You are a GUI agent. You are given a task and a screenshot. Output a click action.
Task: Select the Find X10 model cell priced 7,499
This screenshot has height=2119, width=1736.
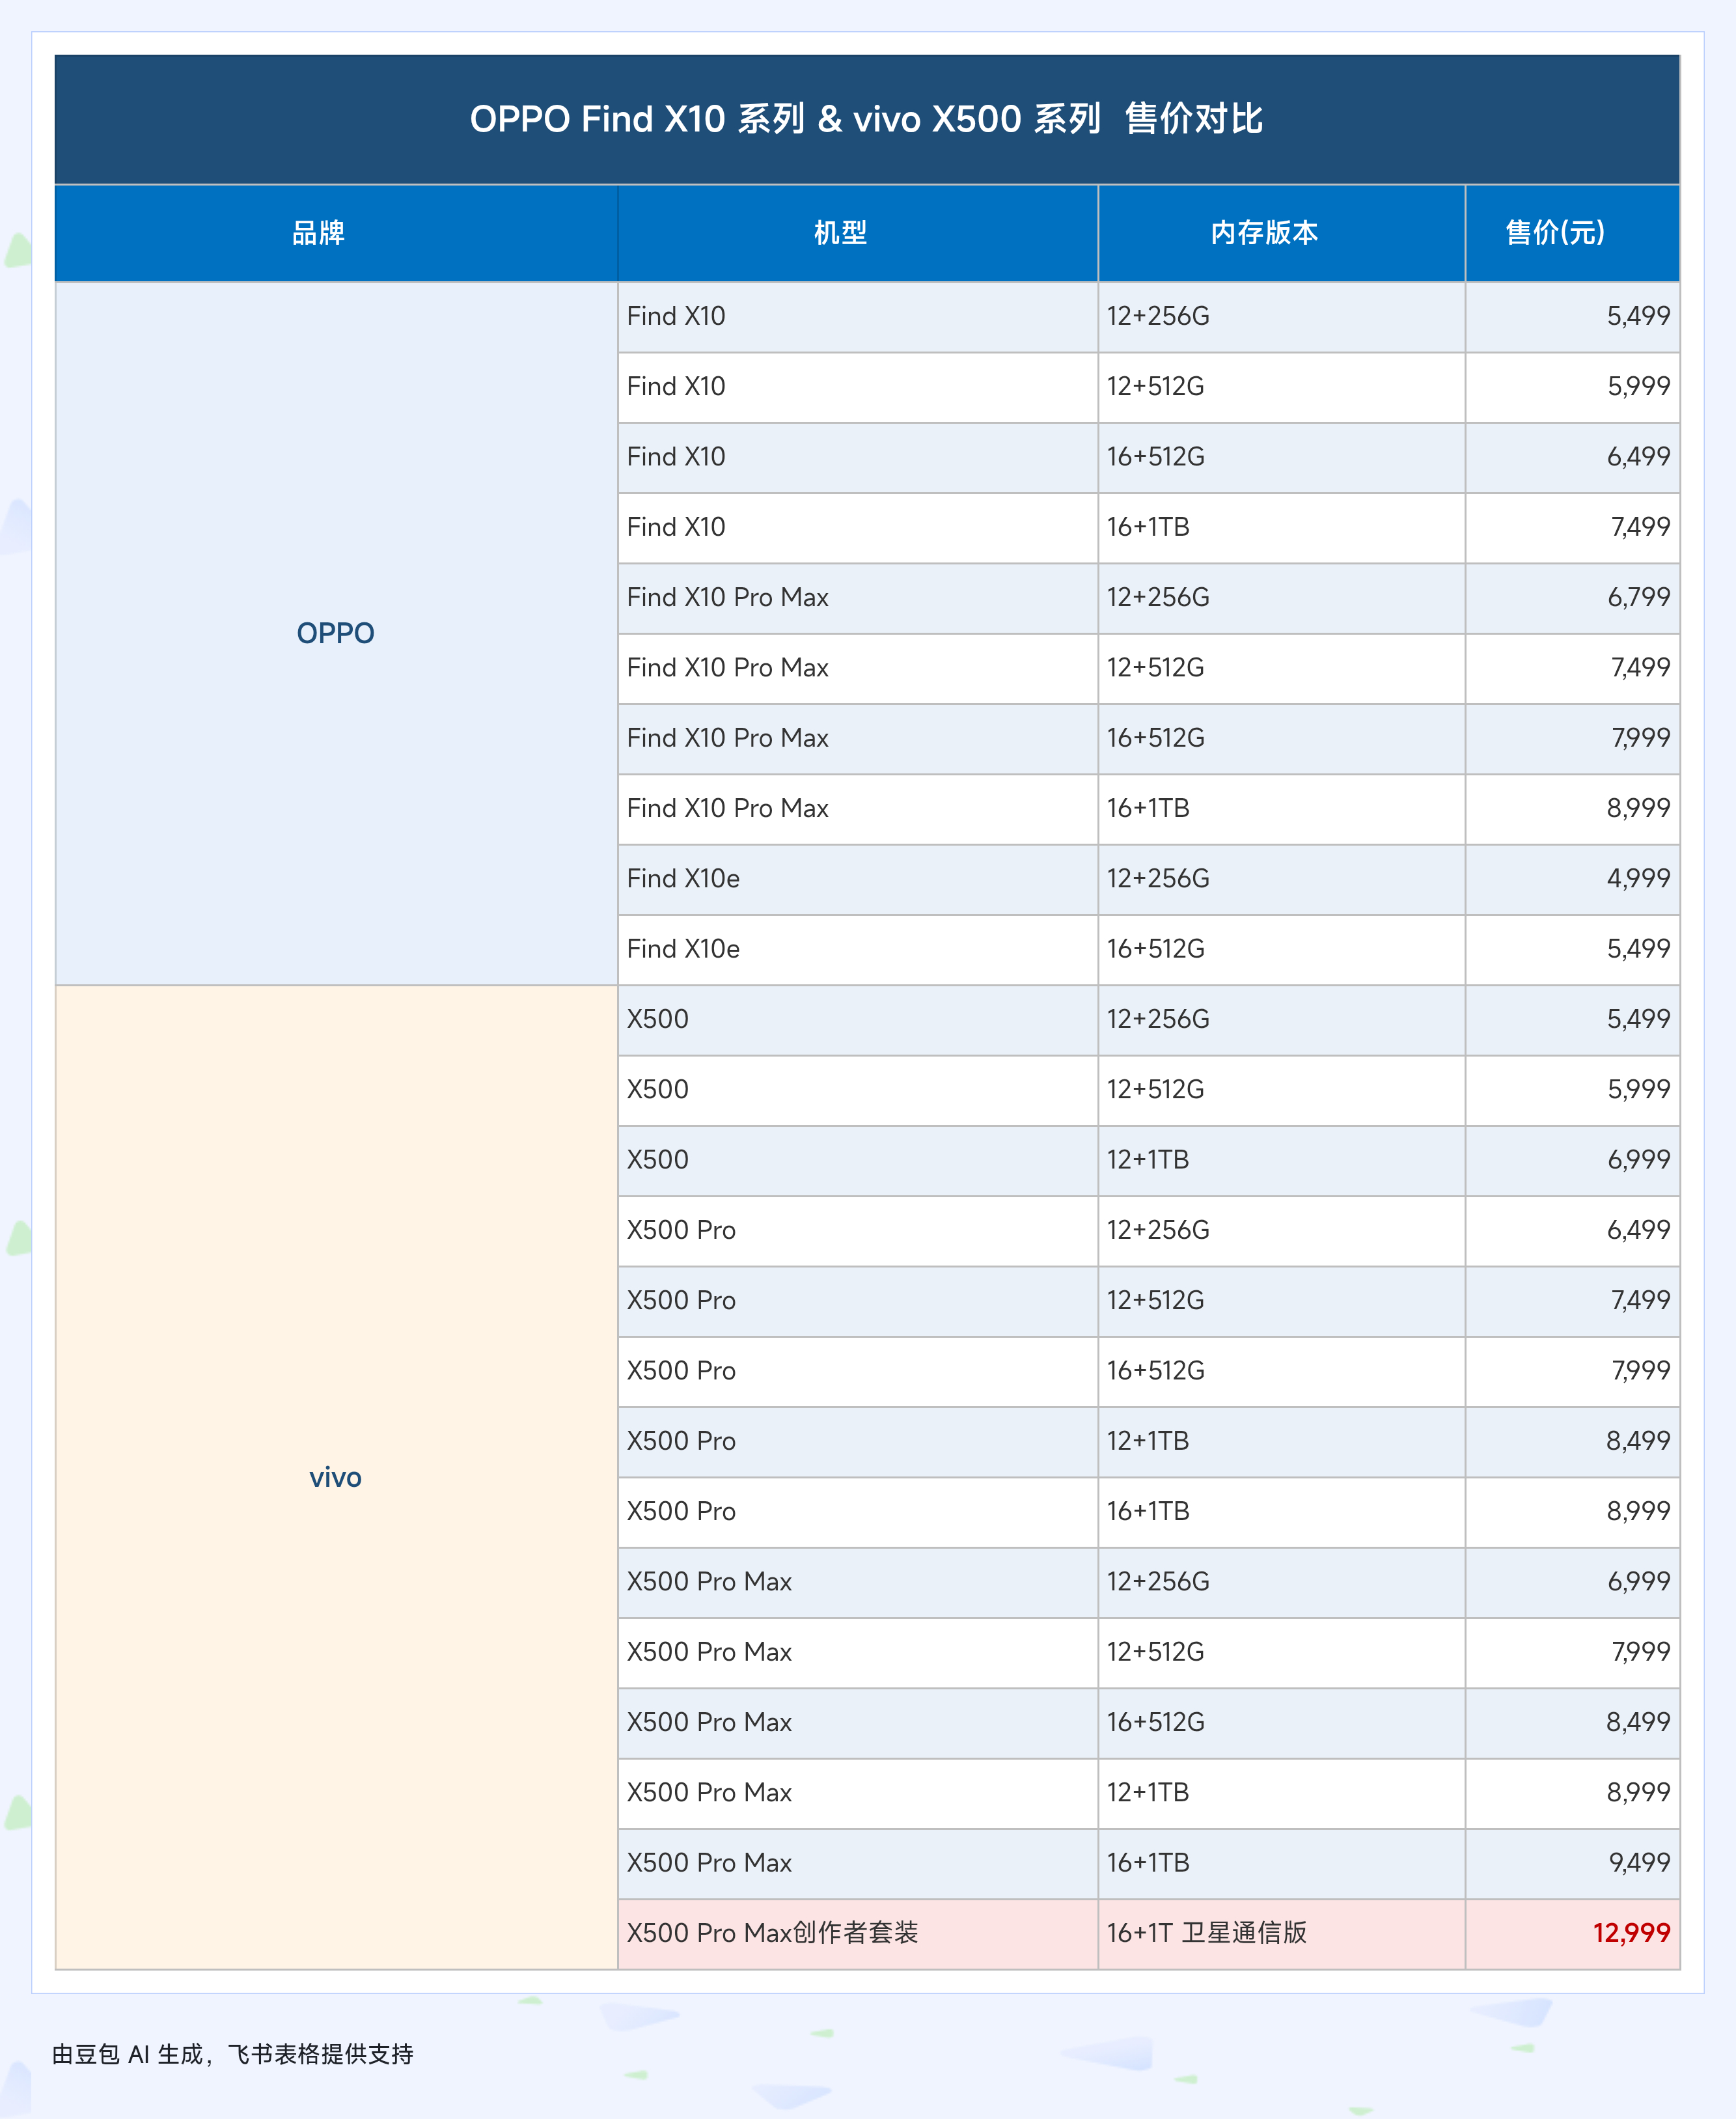pos(857,527)
